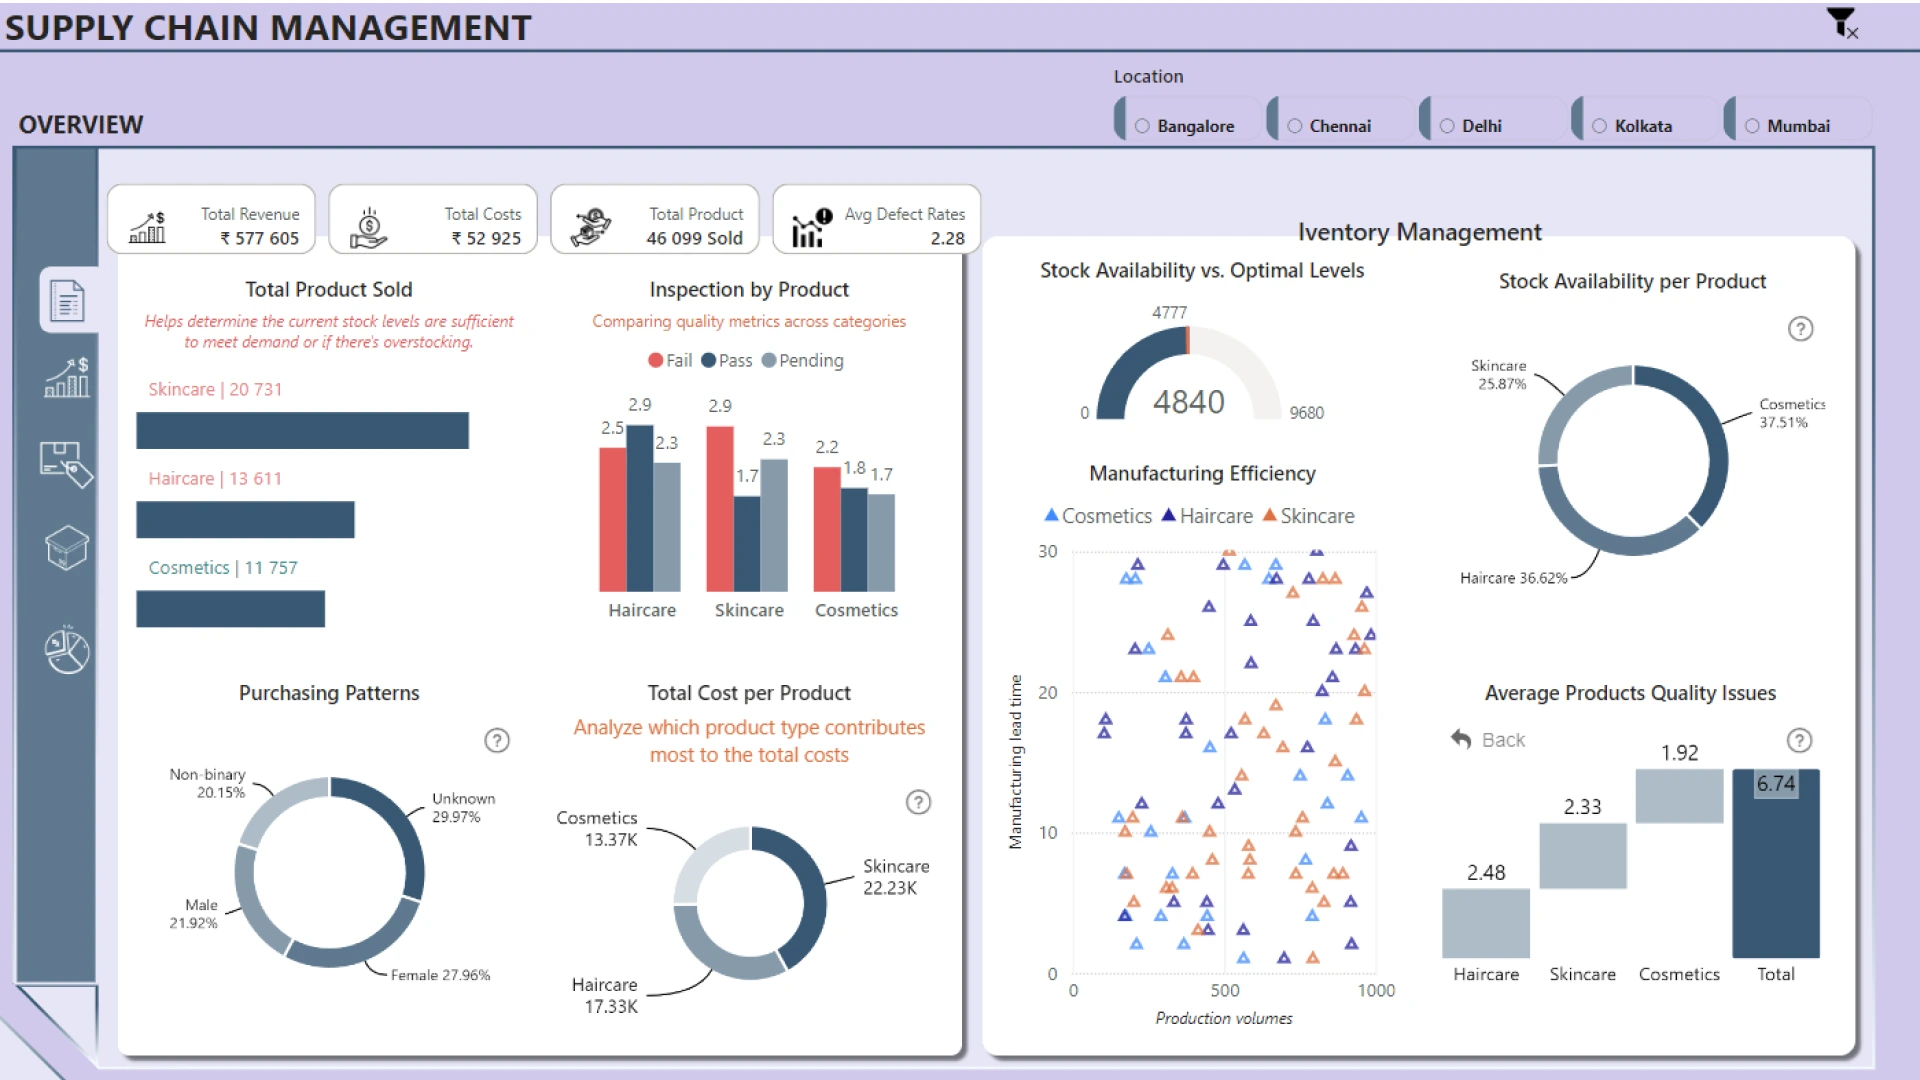Click the Back arrow icon in quality chart
Viewport: 1920px width, 1080px height.
pos(1461,739)
